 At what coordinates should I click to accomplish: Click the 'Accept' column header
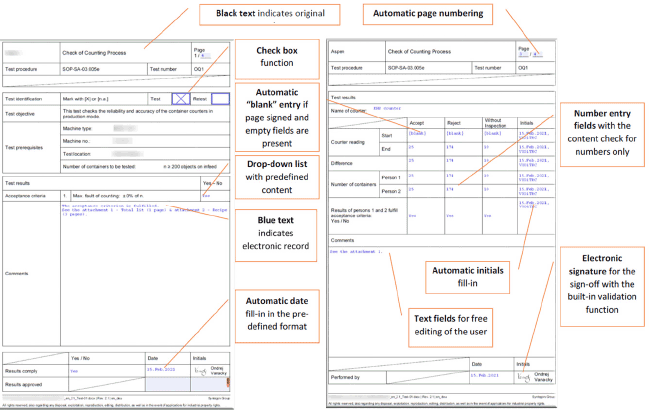pos(417,123)
